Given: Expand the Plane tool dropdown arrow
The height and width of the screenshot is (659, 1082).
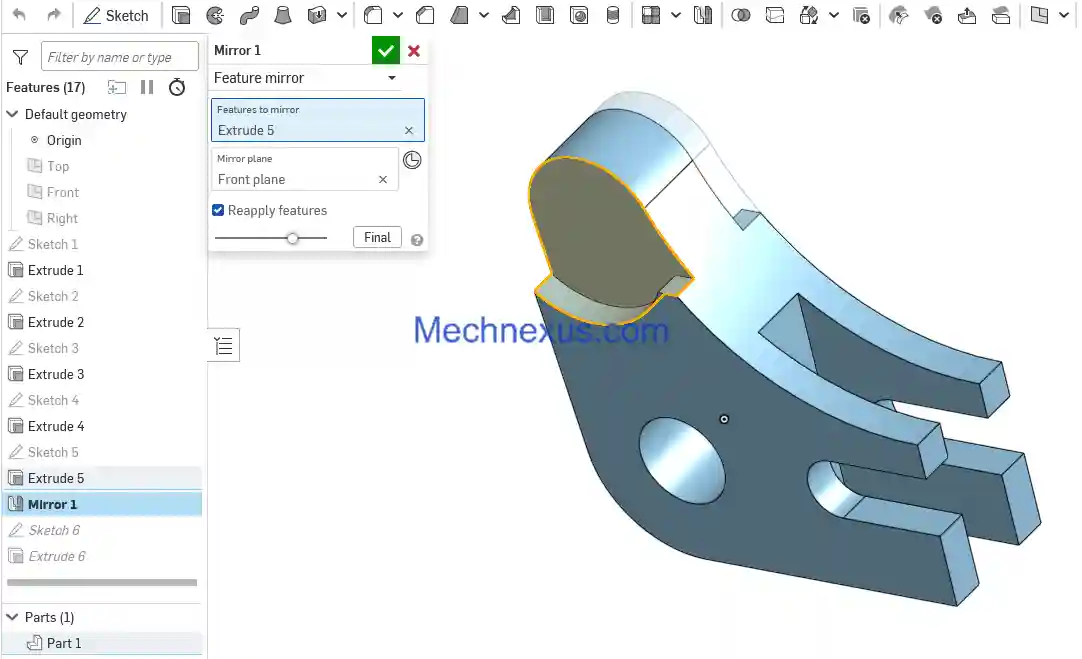Looking at the screenshot, I should [1063, 15].
